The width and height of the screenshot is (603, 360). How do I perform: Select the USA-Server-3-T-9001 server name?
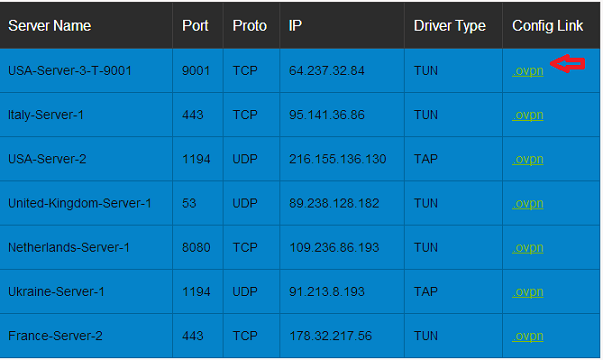coord(70,71)
